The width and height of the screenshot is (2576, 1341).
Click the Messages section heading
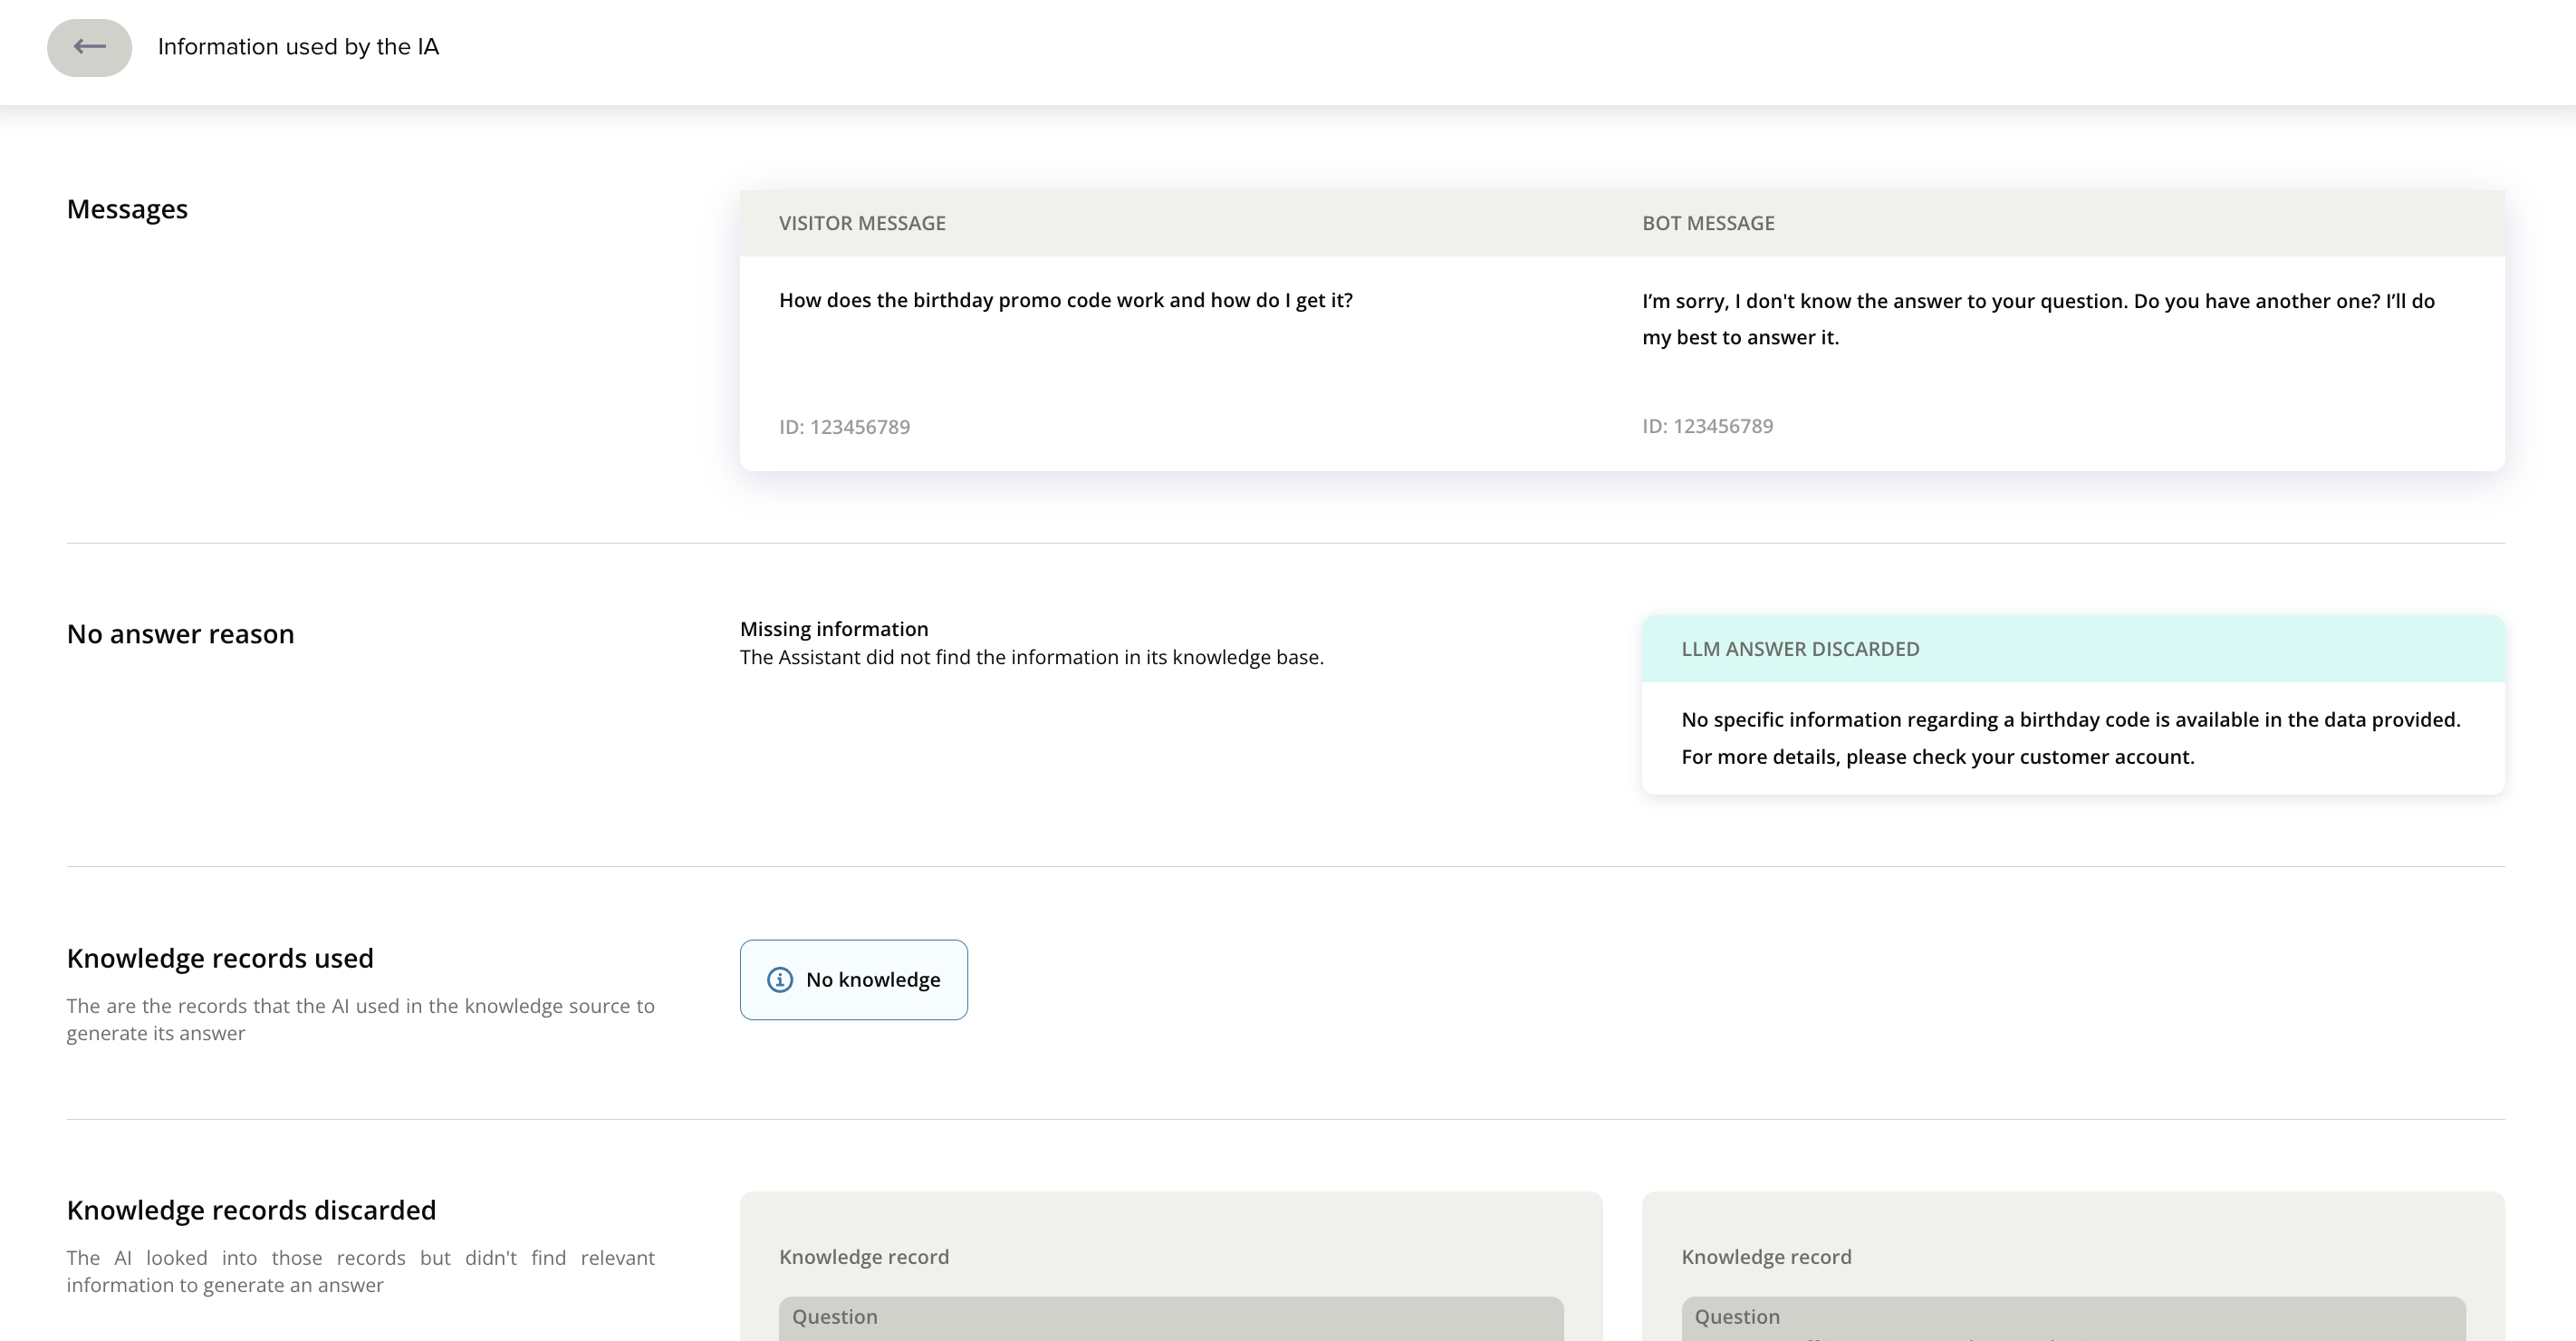coord(127,209)
